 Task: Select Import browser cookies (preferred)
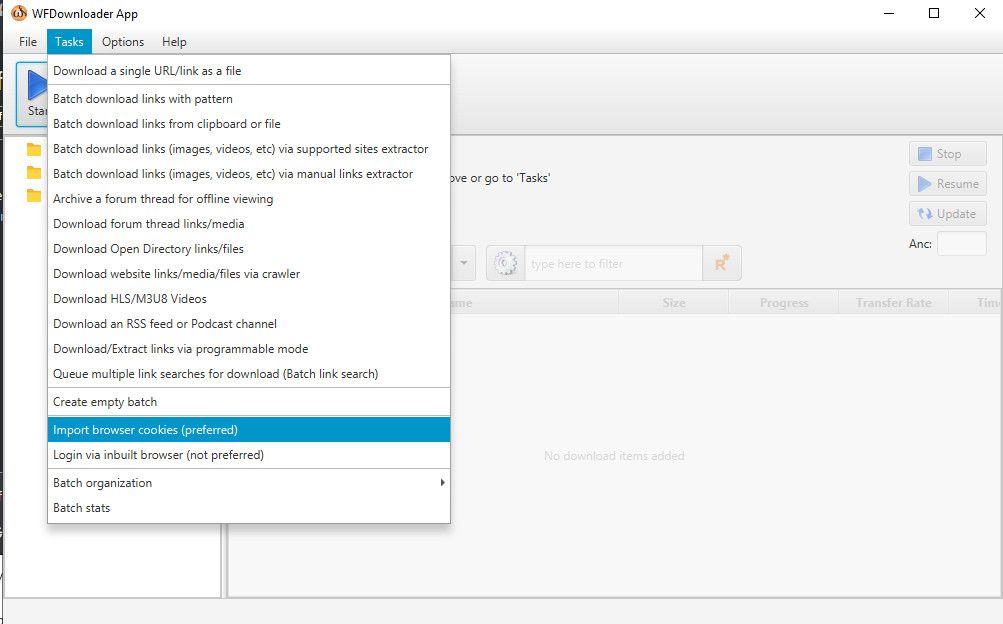[249, 430]
